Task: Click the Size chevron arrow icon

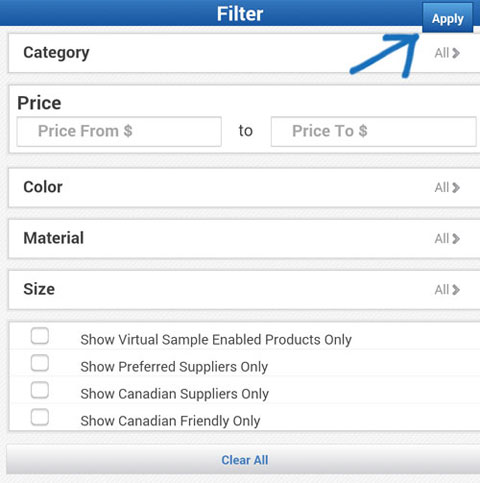Action: click(x=456, y=290)
